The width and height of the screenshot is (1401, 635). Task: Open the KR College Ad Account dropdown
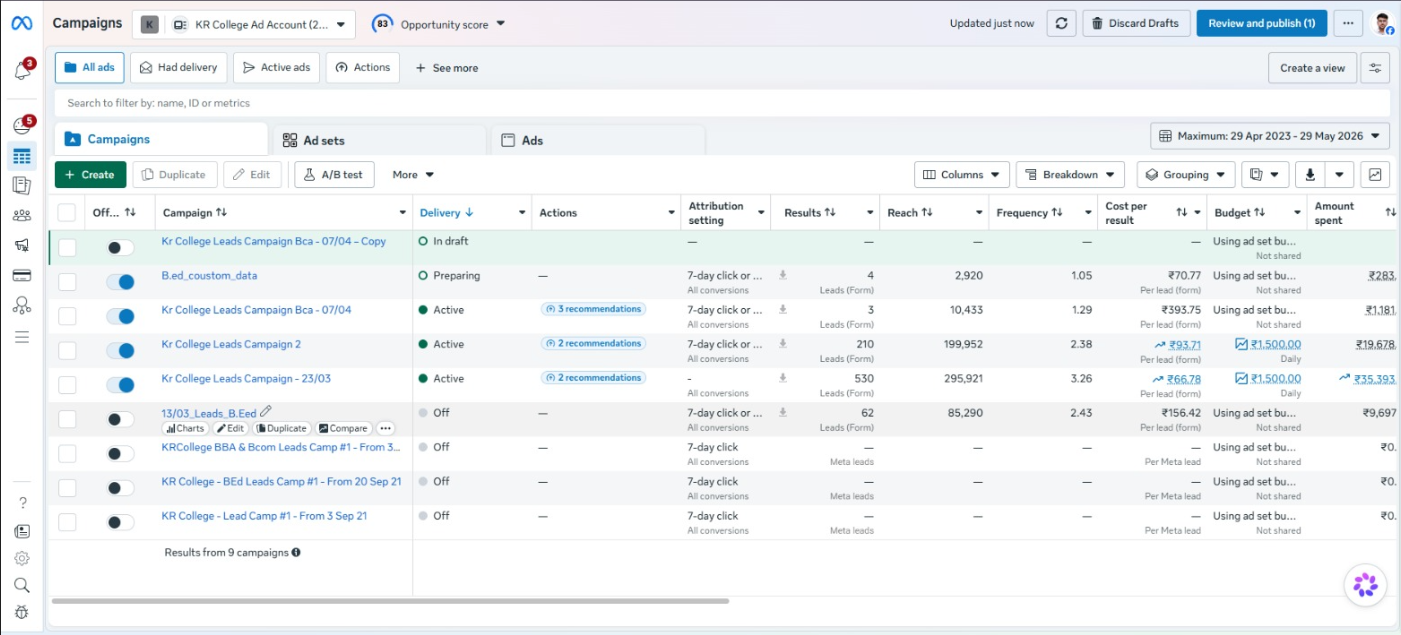coord(244,24)
